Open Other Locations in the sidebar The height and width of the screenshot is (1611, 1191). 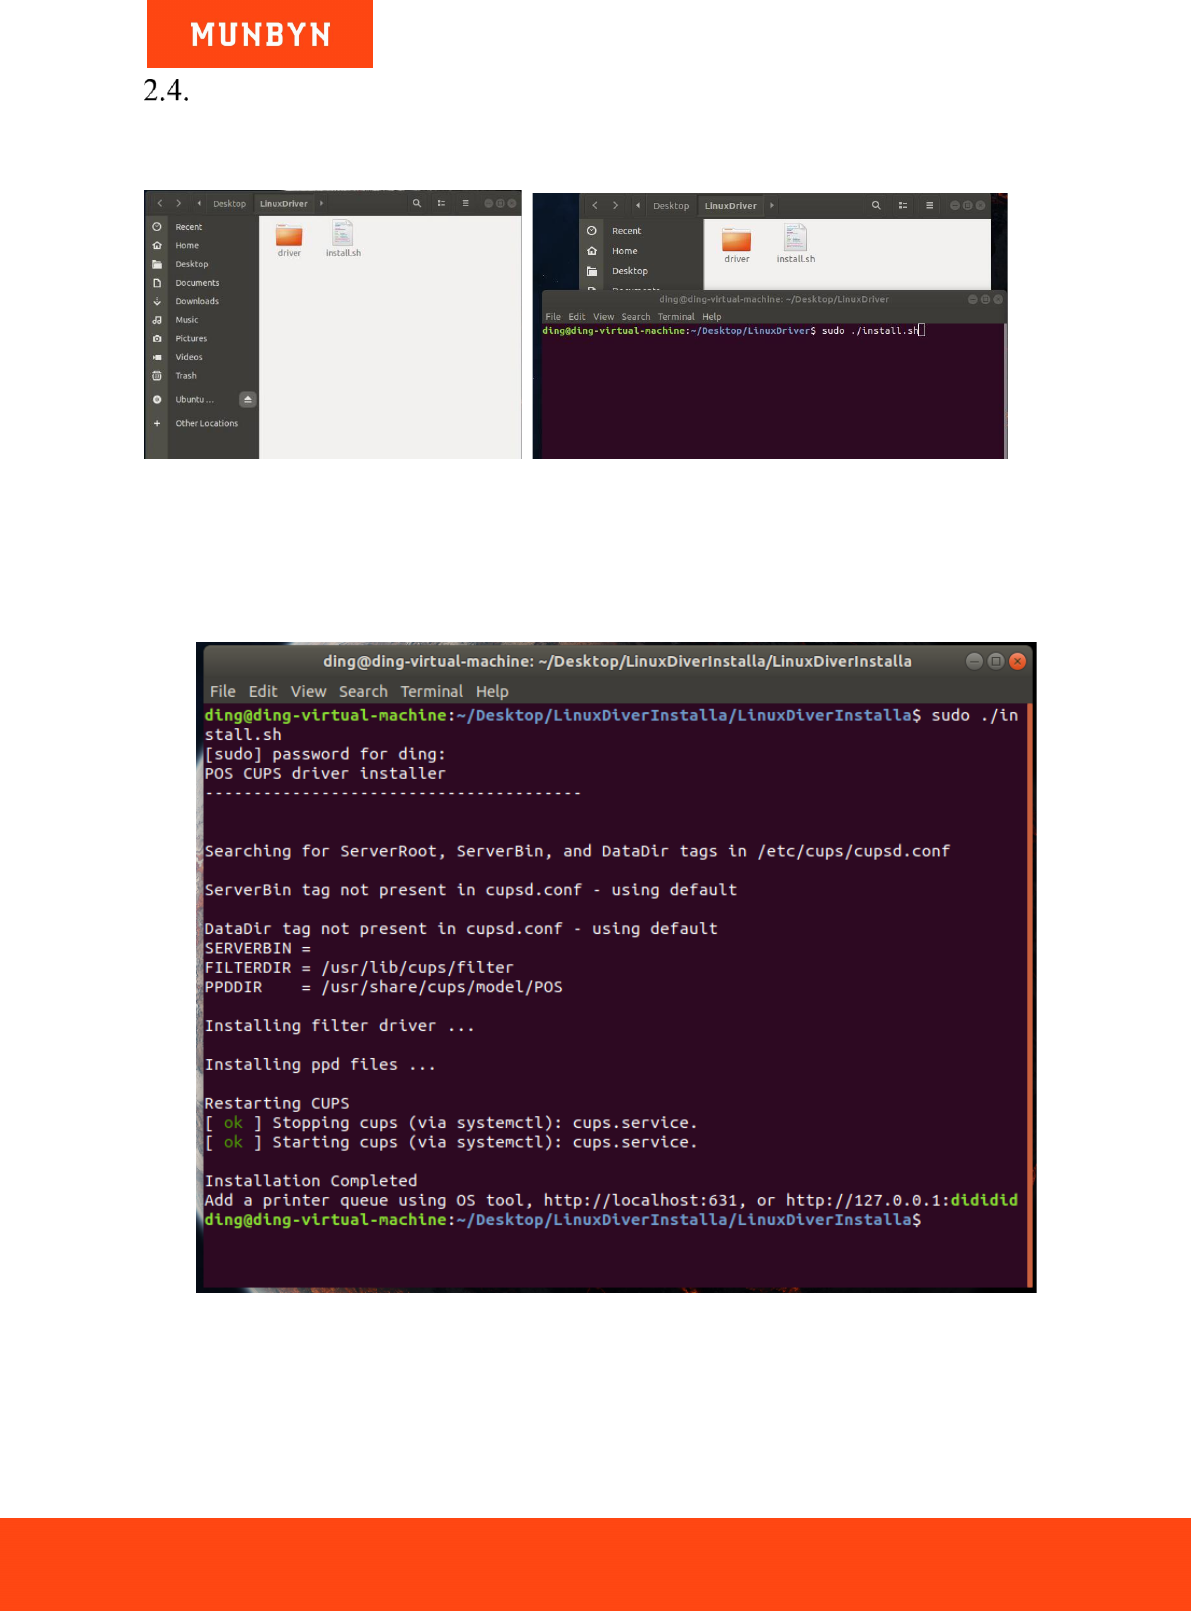(207, 424)
